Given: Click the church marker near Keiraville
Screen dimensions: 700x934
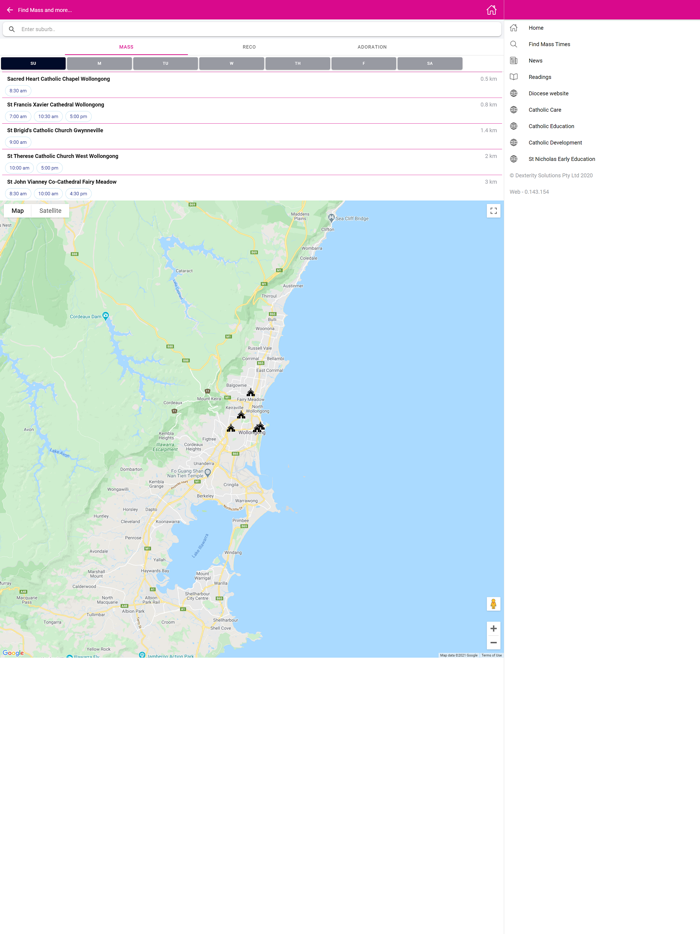Looking at the screenshot, I should point(241,415).
